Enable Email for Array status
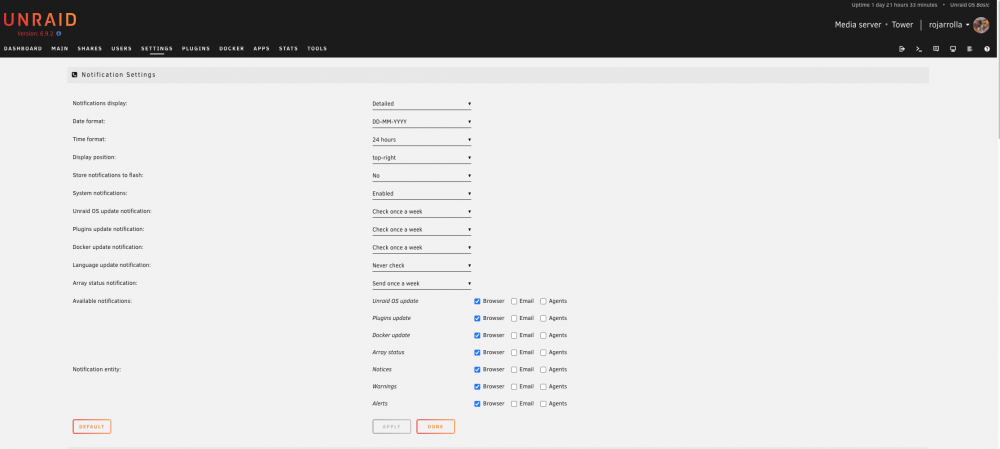Viewport: 1000px width, 449px height. 514,352
